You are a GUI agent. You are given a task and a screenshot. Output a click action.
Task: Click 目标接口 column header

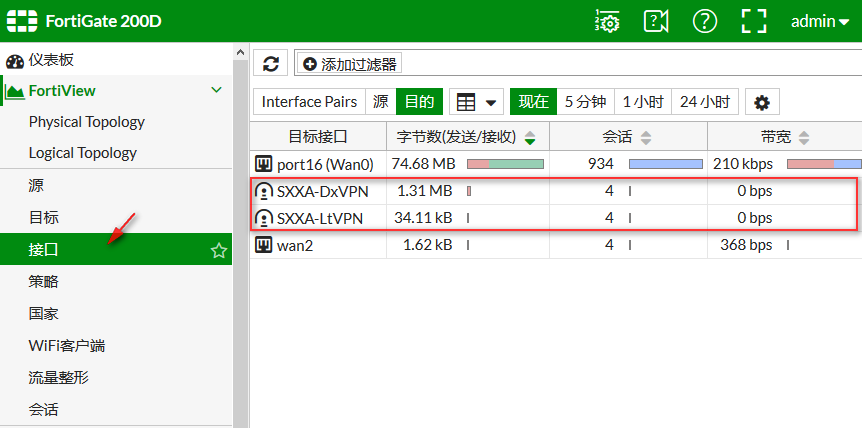[x=318, y=136]
